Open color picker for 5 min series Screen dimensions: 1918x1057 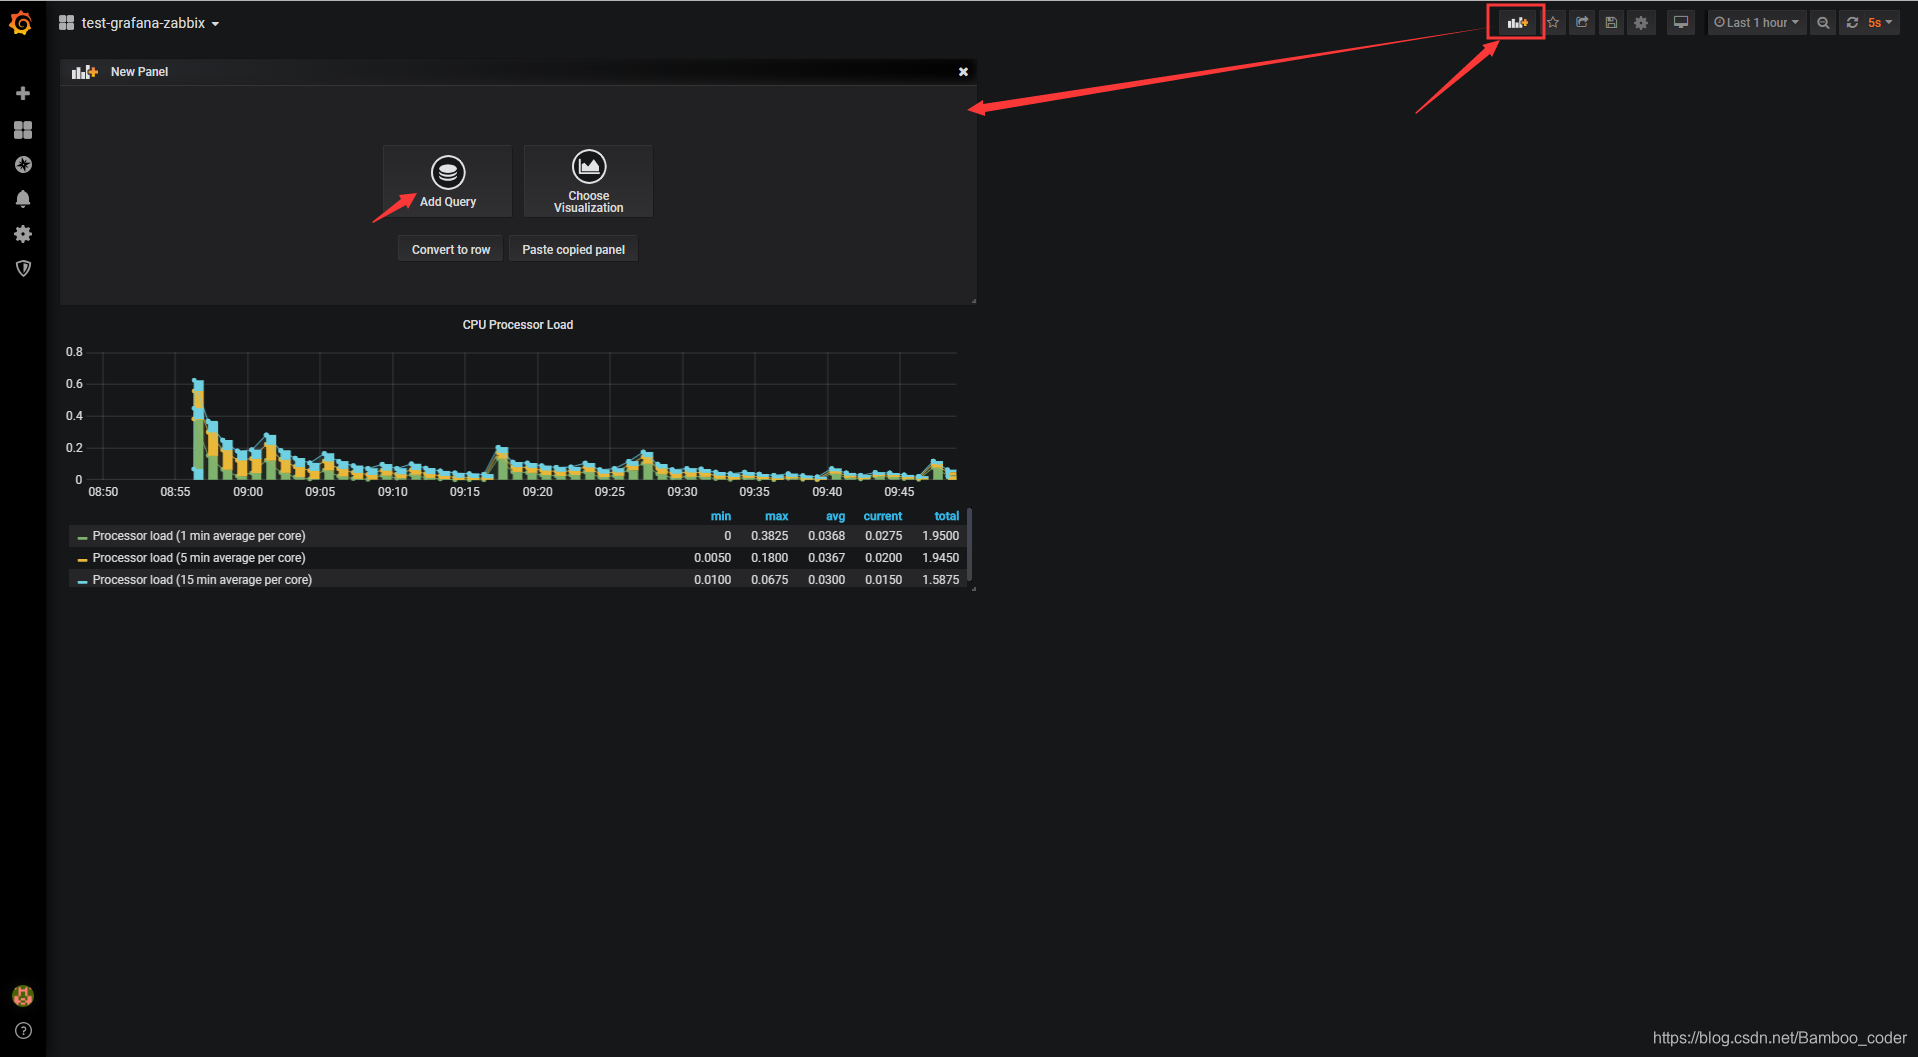point(82,559)
